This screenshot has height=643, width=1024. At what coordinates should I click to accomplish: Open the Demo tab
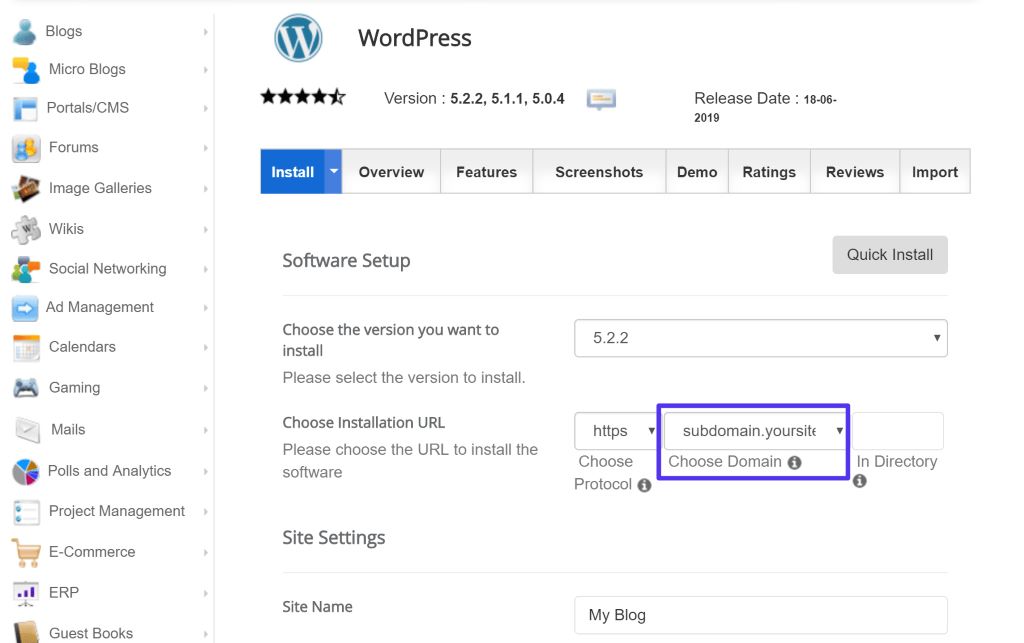(697, 172)
